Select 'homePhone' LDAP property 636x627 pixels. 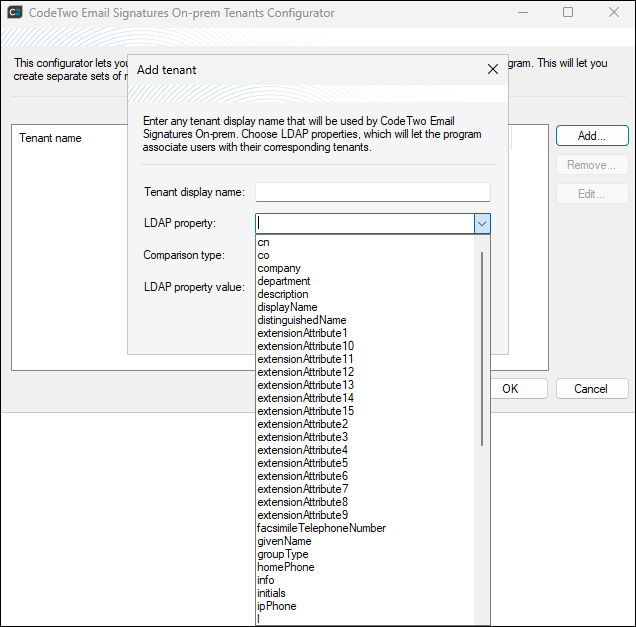[285, 567]
